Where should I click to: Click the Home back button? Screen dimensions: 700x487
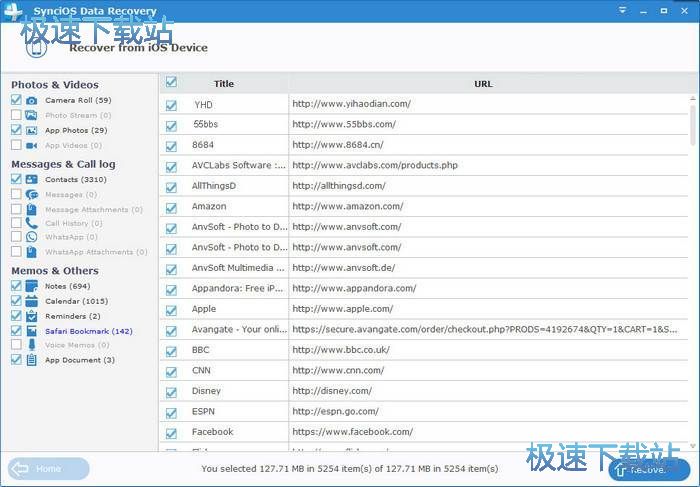48,469
